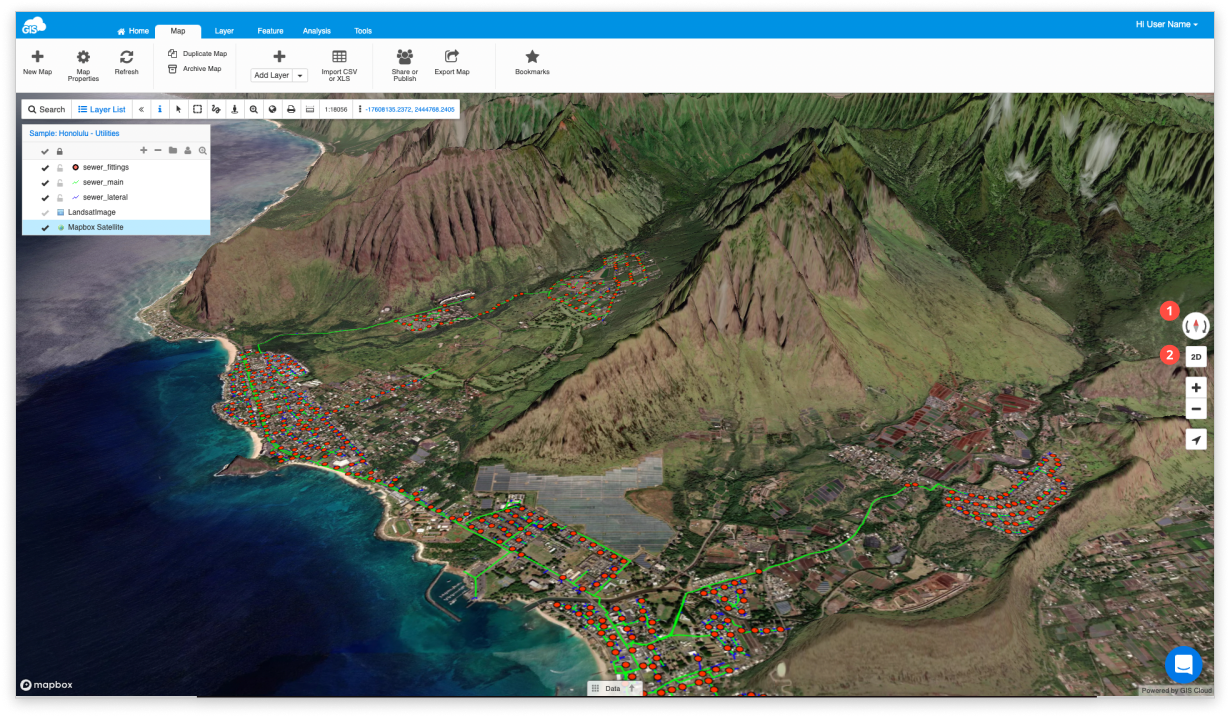Image resolution: width=1230 pixels, height=718 pixels.
Task: Switch to the Analysis tab
Action: point(317,31)
